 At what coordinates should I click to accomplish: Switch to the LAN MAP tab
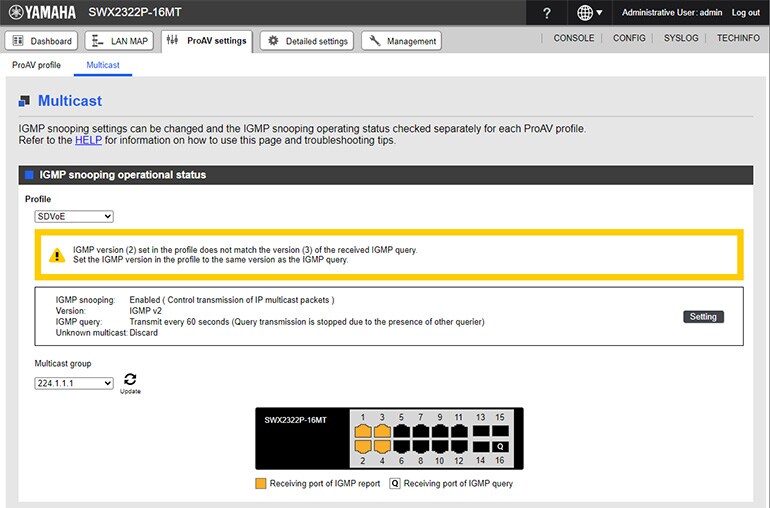point(118,41)
